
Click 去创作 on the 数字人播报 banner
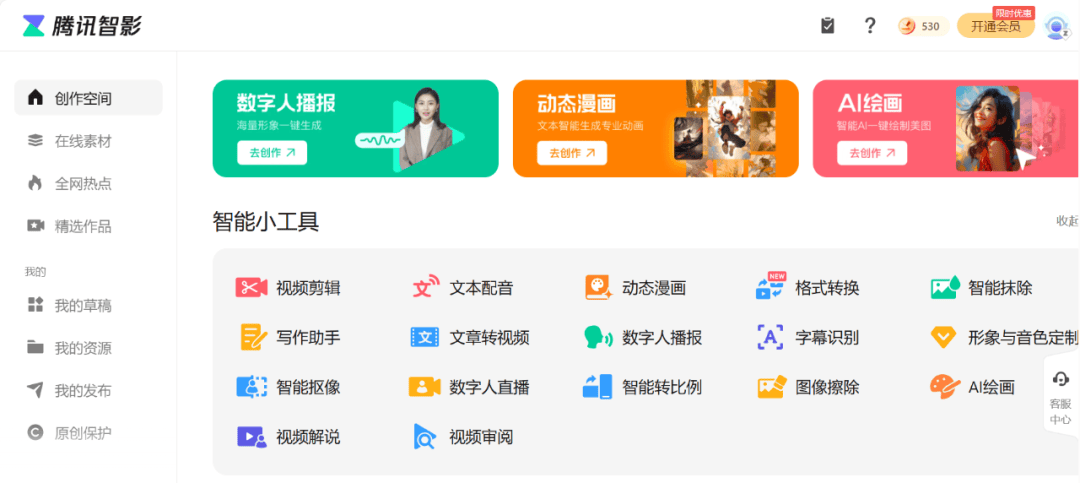click(272, 153)
